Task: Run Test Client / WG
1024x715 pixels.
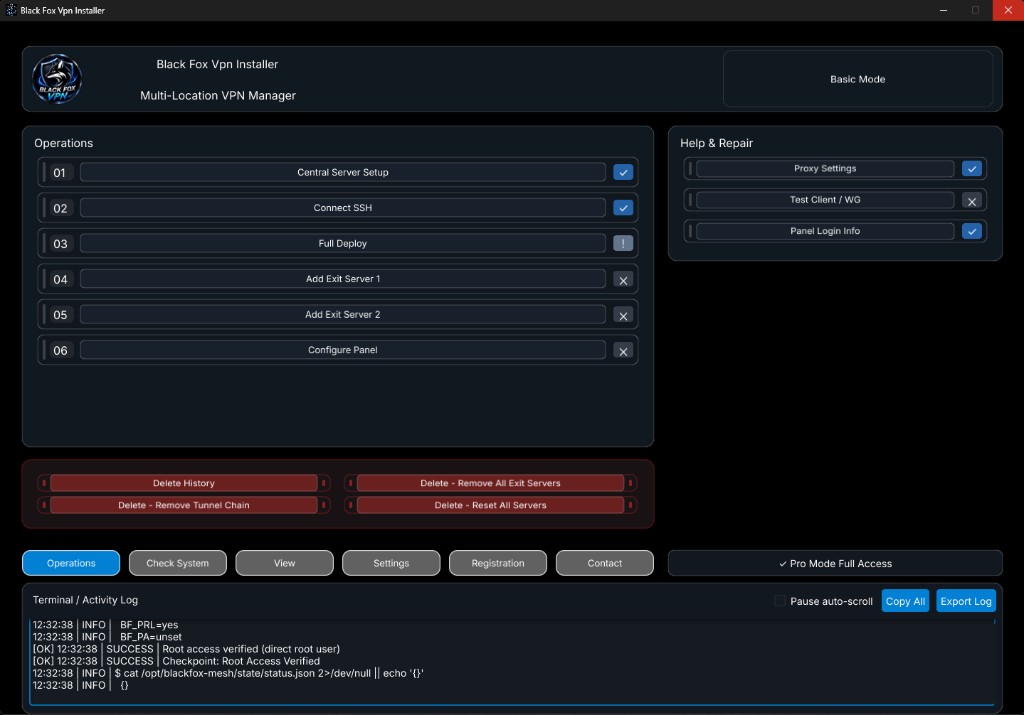Action: pos(825,200)
